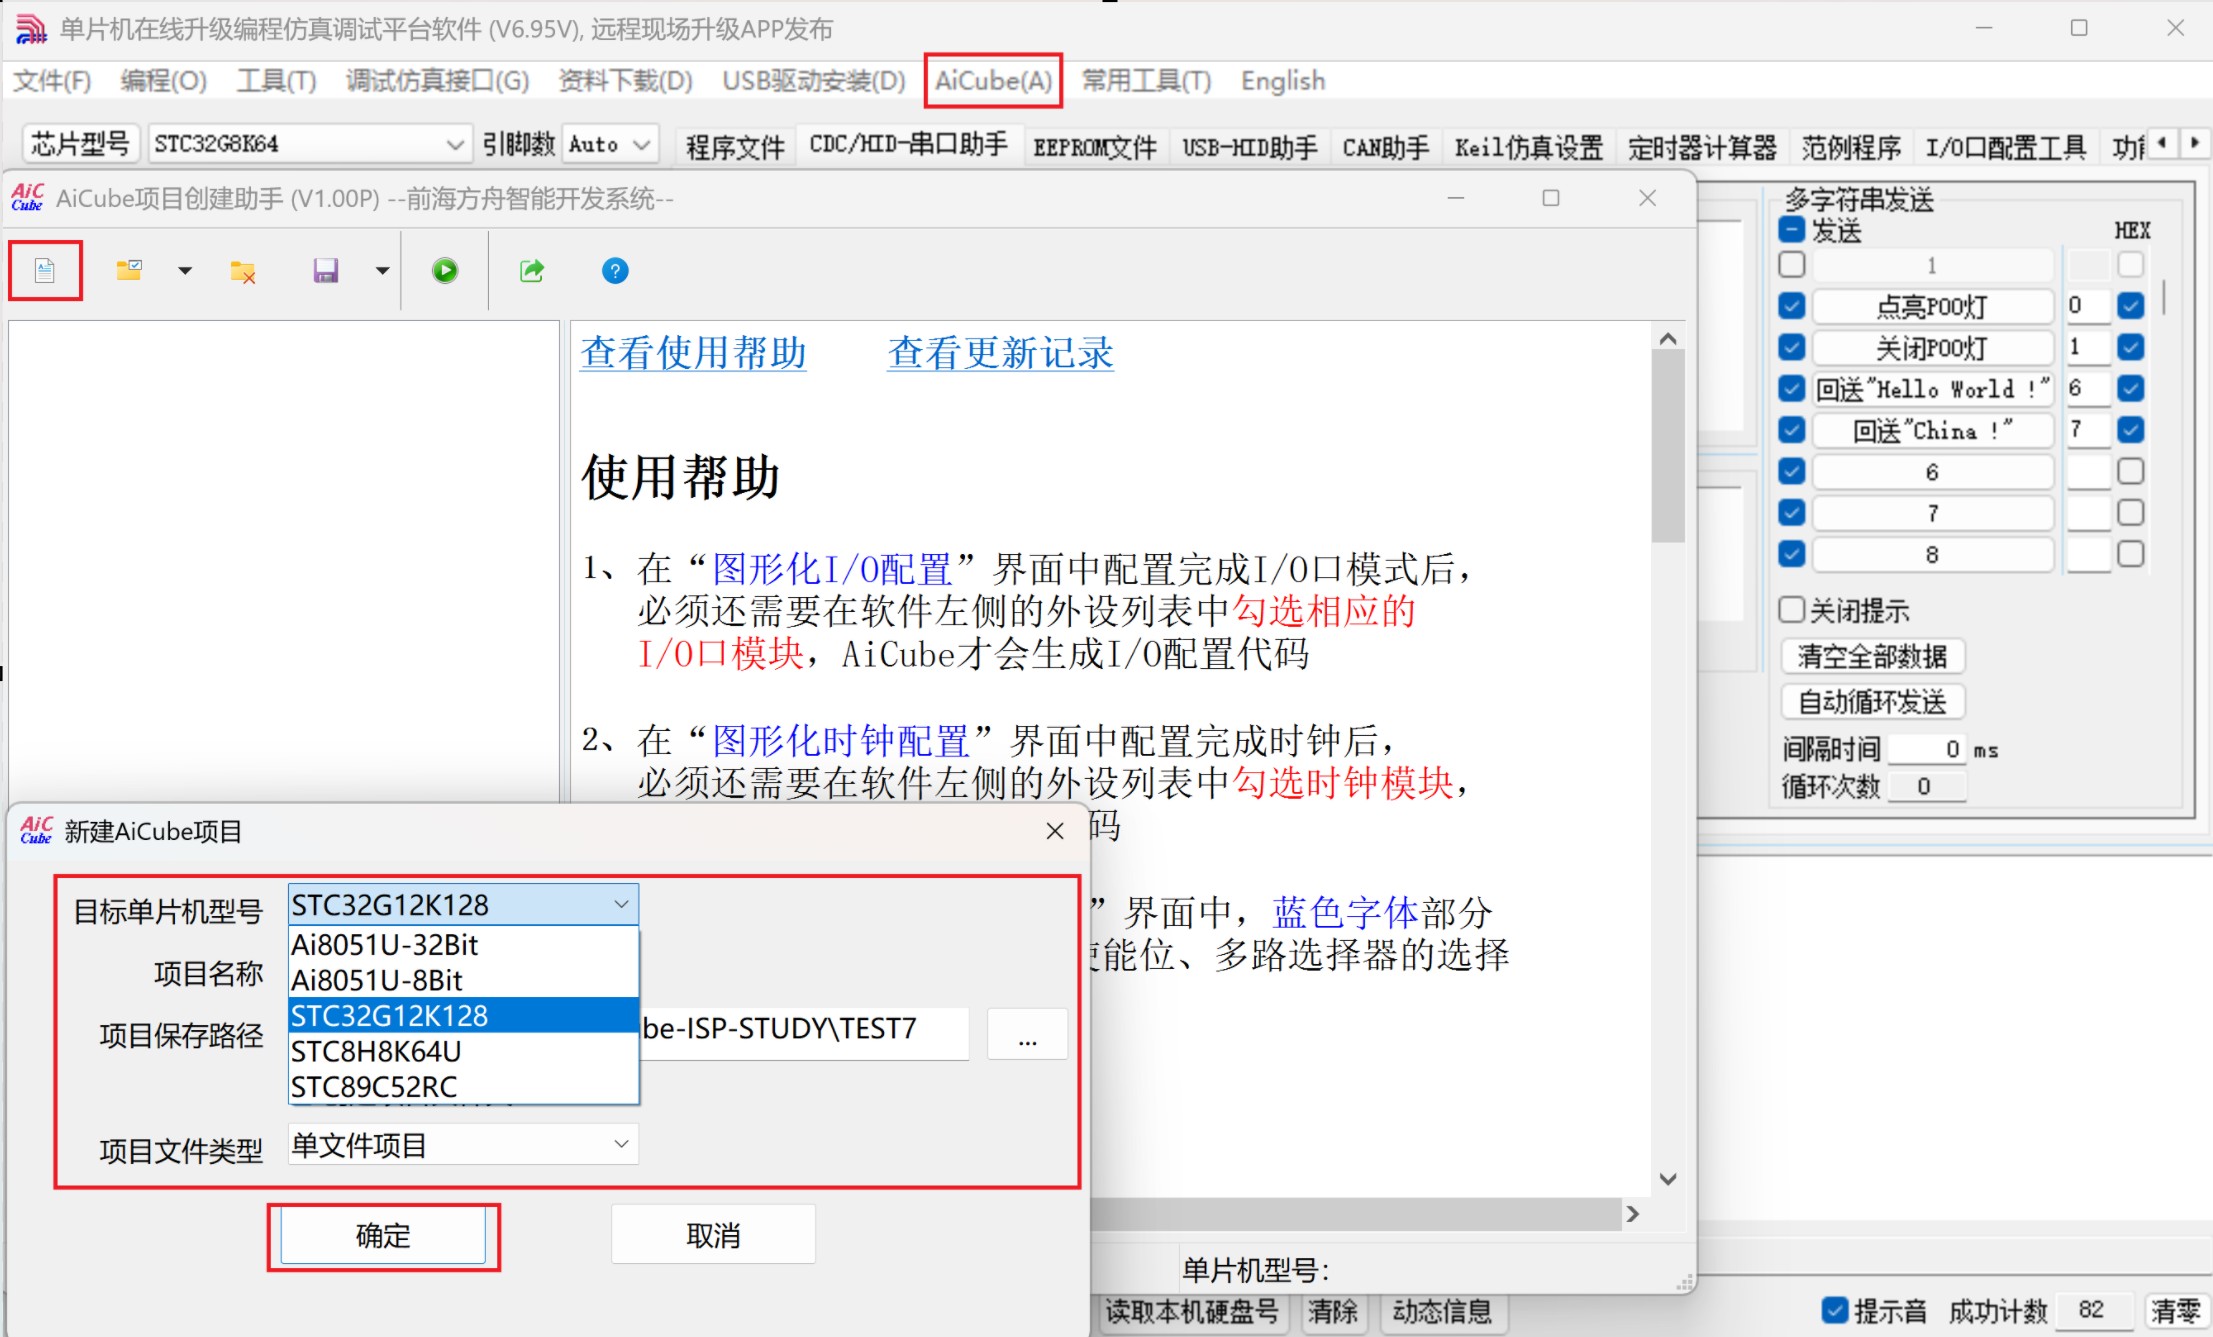Open the 芯片型号 STC32G8K64 combo box
The height and width of the screenshot is (1337, 2213).
coord(309,144)
